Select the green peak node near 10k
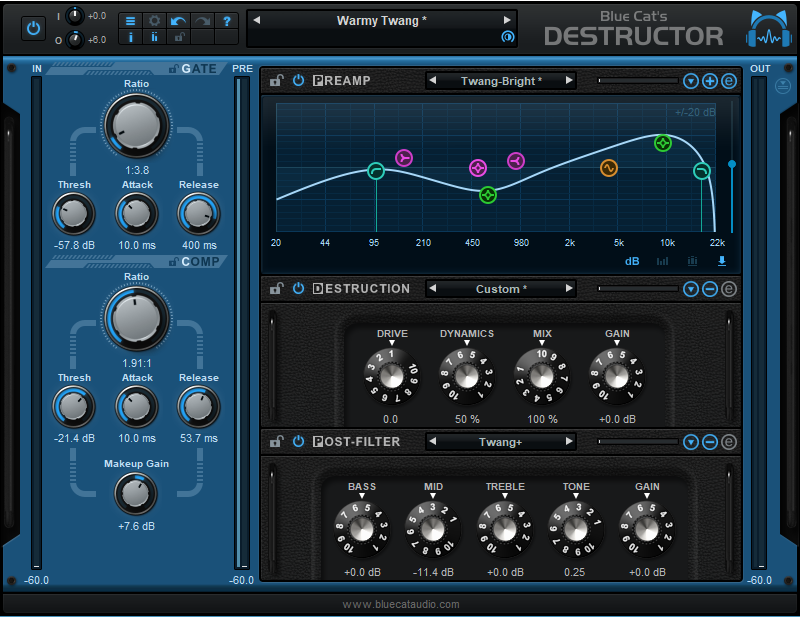Viewport: 800px width, 617px height. [x=663, y=143]
